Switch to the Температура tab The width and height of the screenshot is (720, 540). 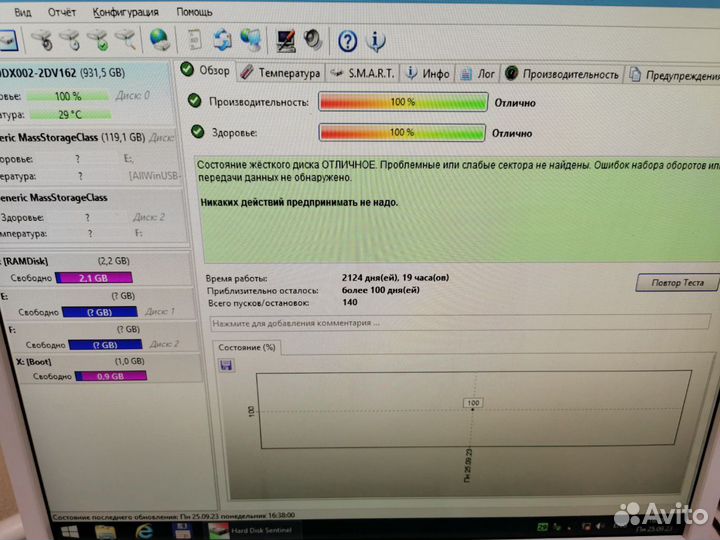(x=280, y=73)
